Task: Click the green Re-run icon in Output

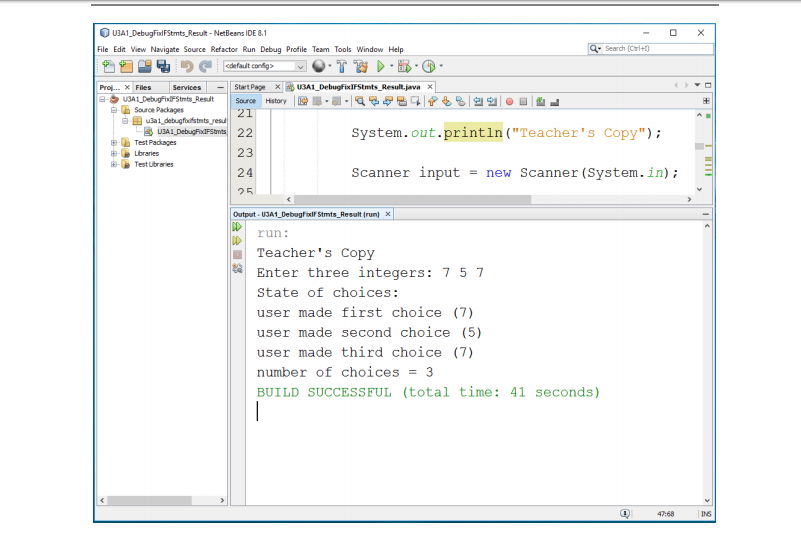Action: (x=237, y=226)
